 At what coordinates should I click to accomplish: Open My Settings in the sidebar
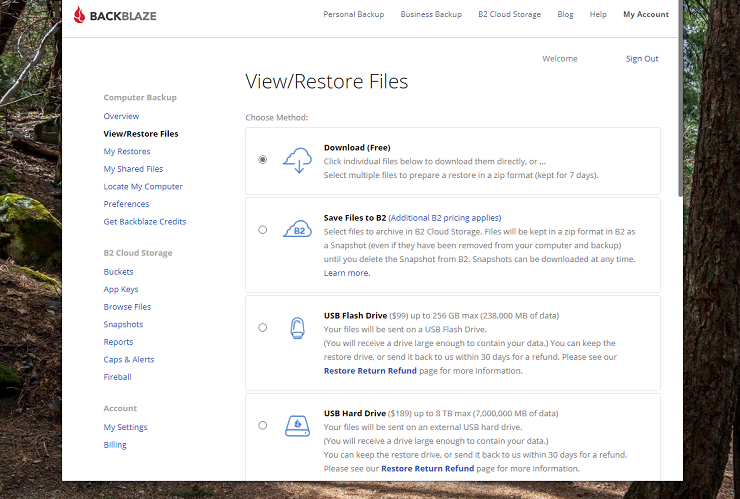point(125,427)
